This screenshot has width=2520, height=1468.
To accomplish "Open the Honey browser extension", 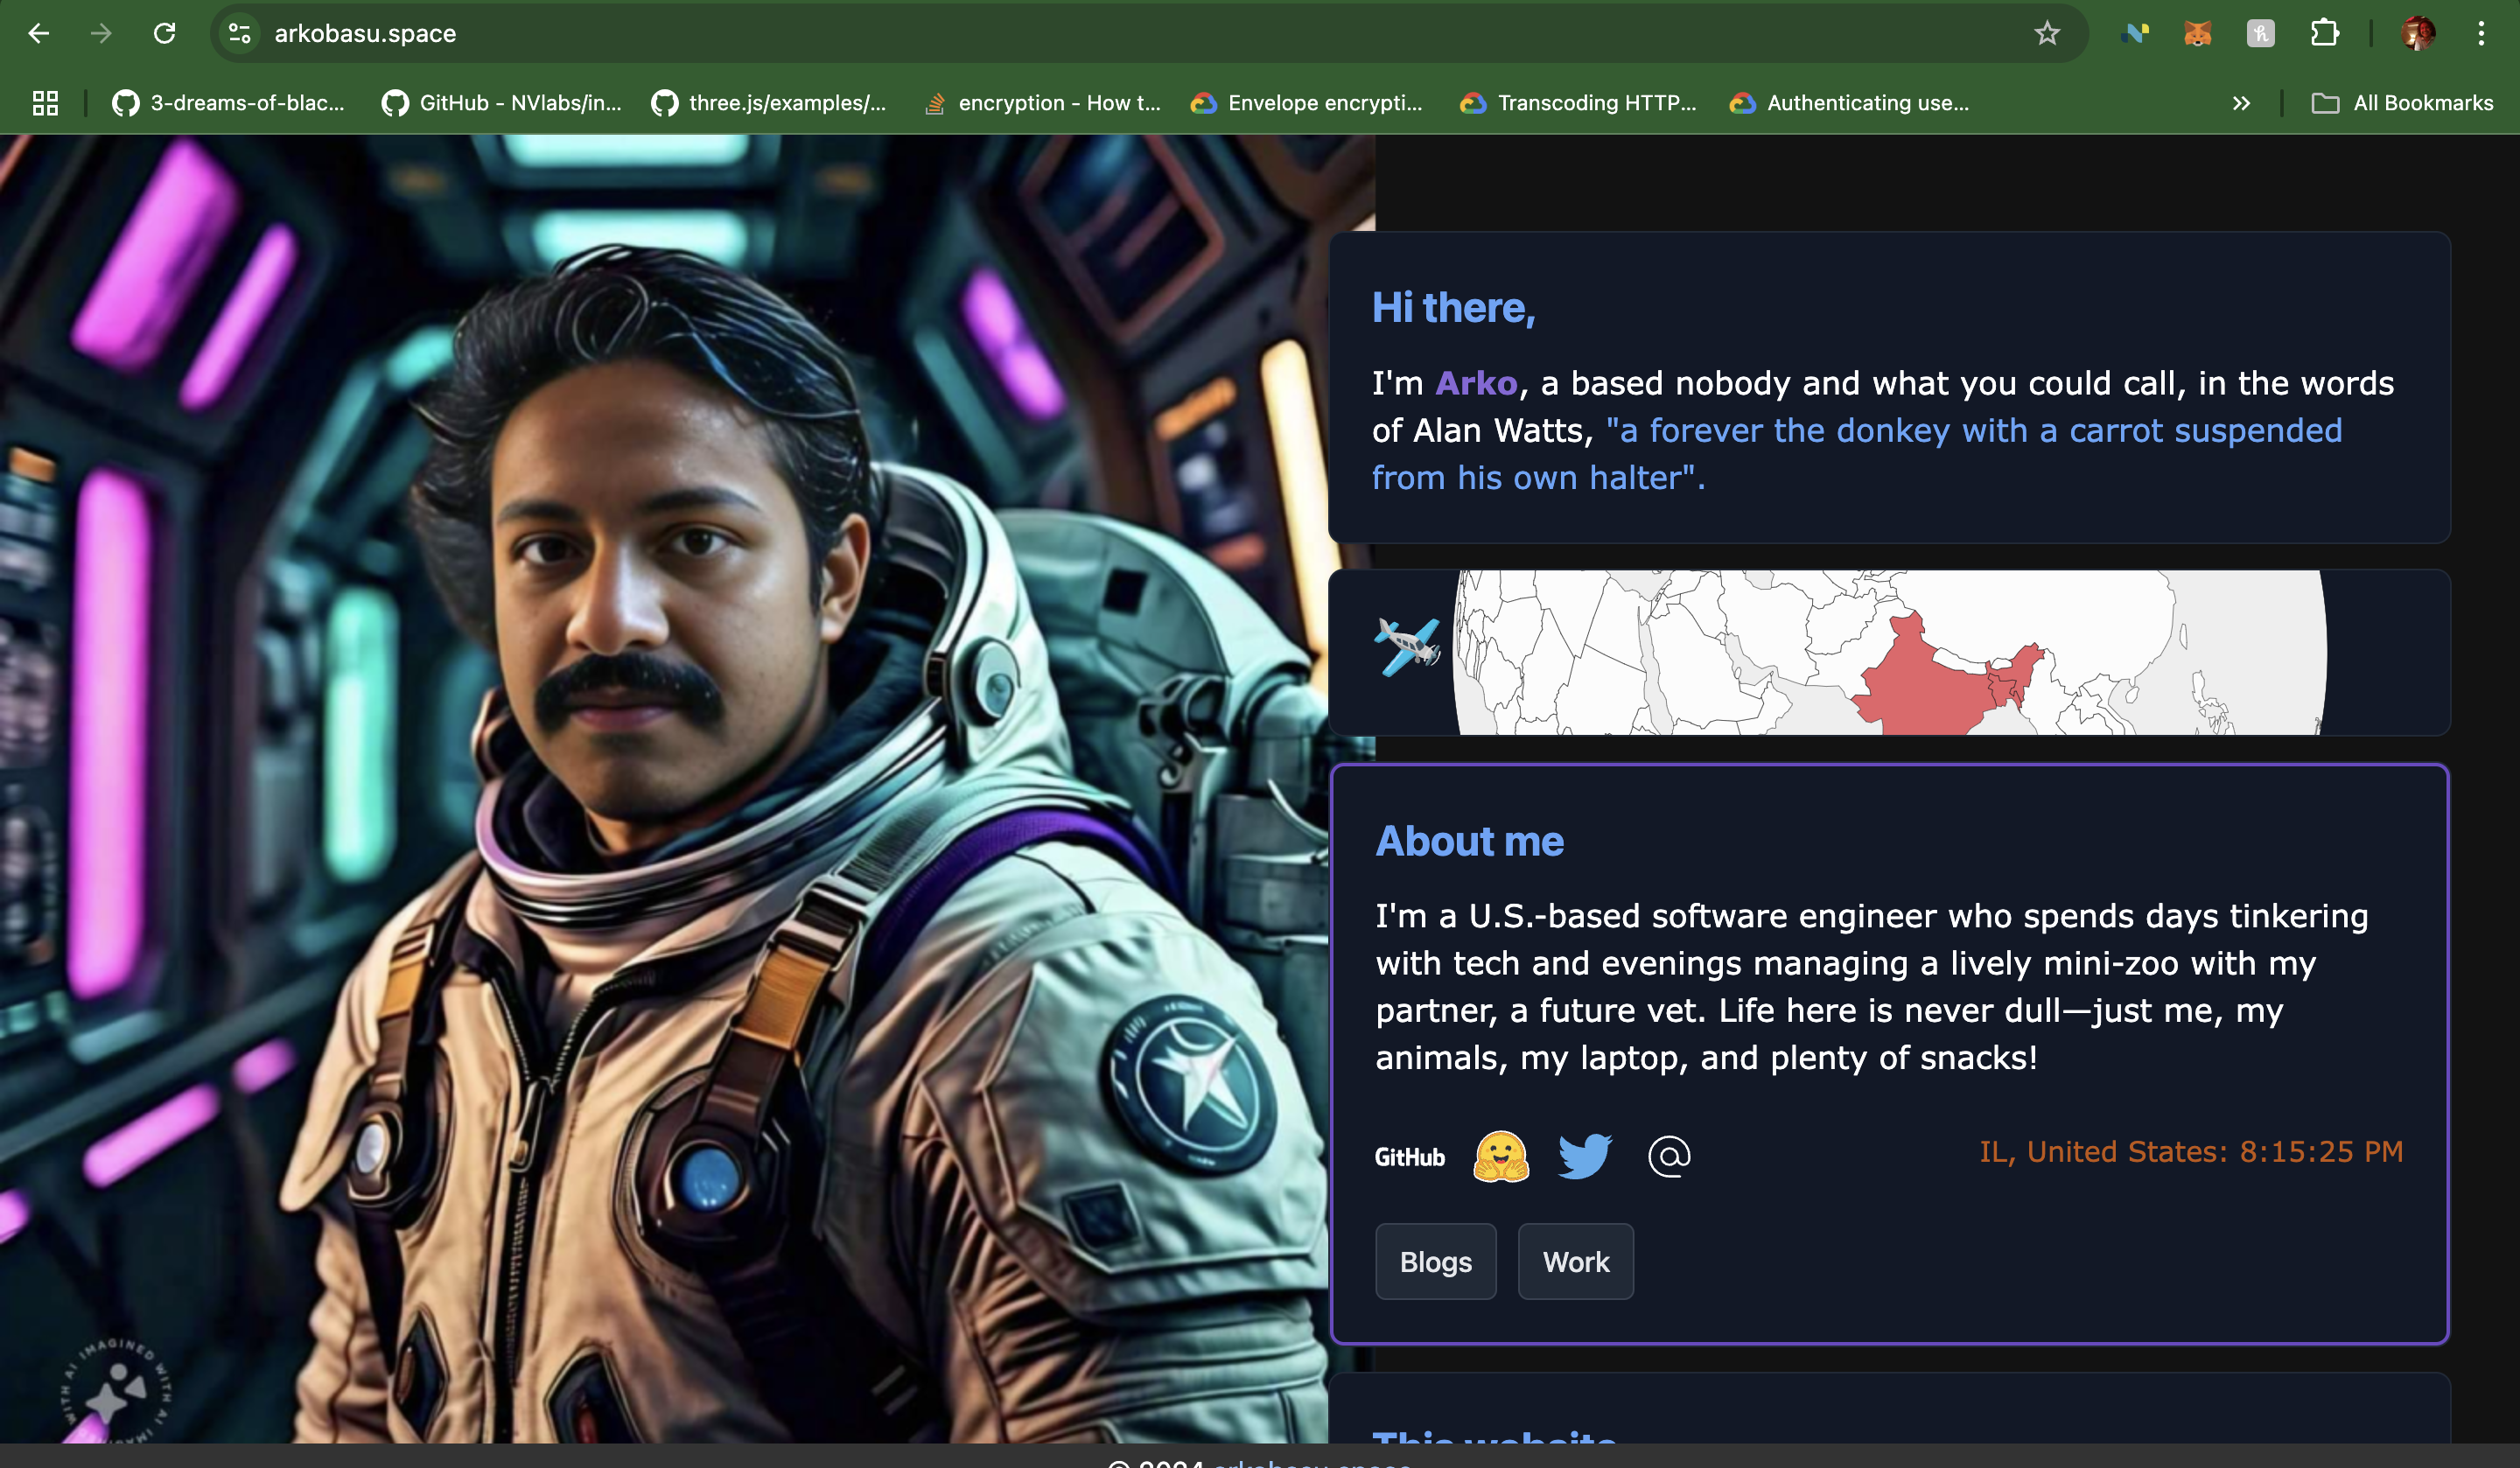I will pyautogui.click(x=2261, y=33).
